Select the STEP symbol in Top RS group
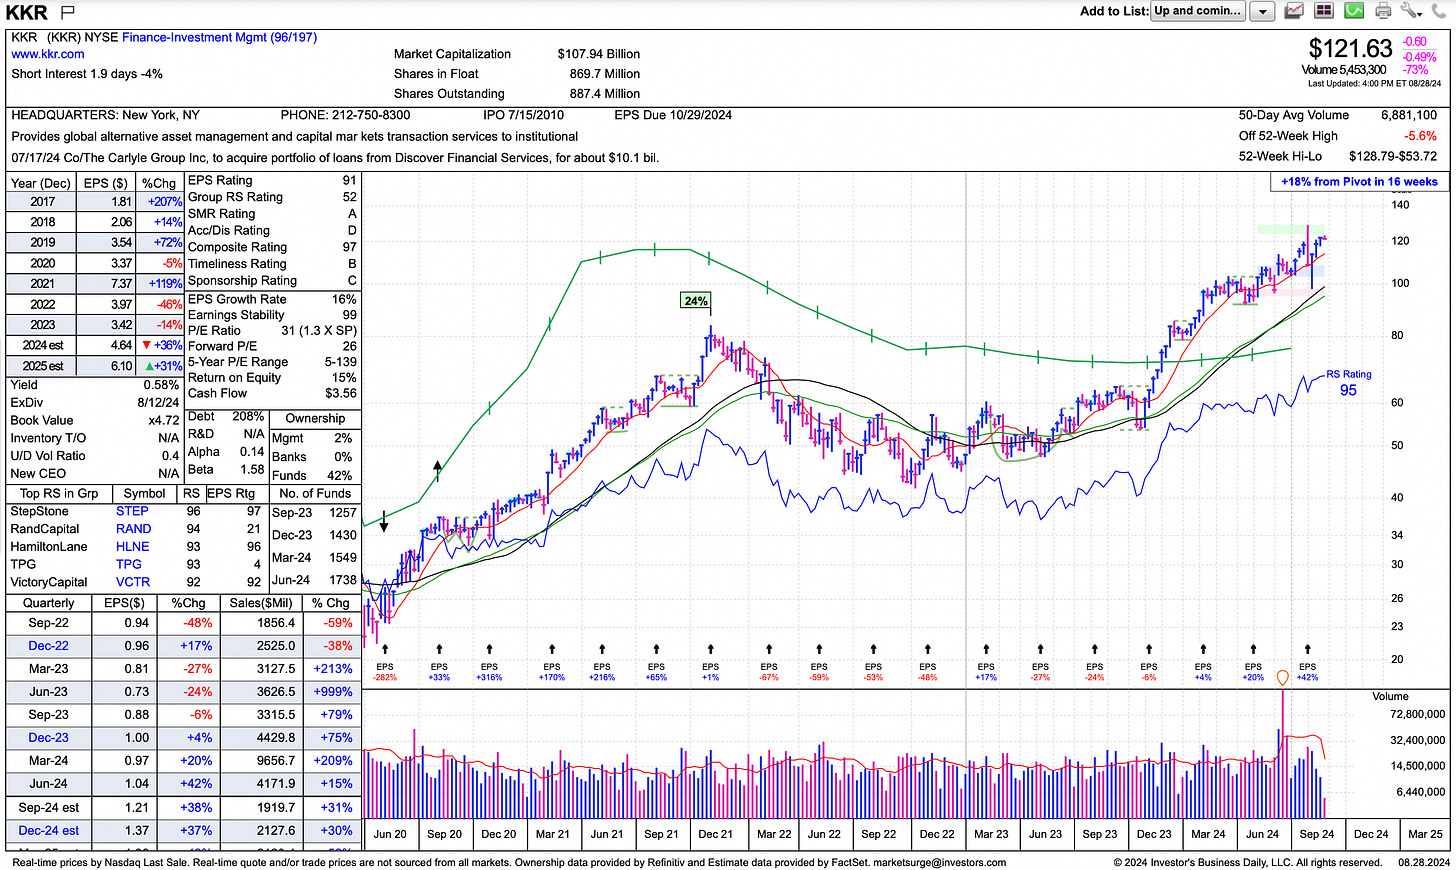The image size is (1456, 870). [x=132, y=511]
